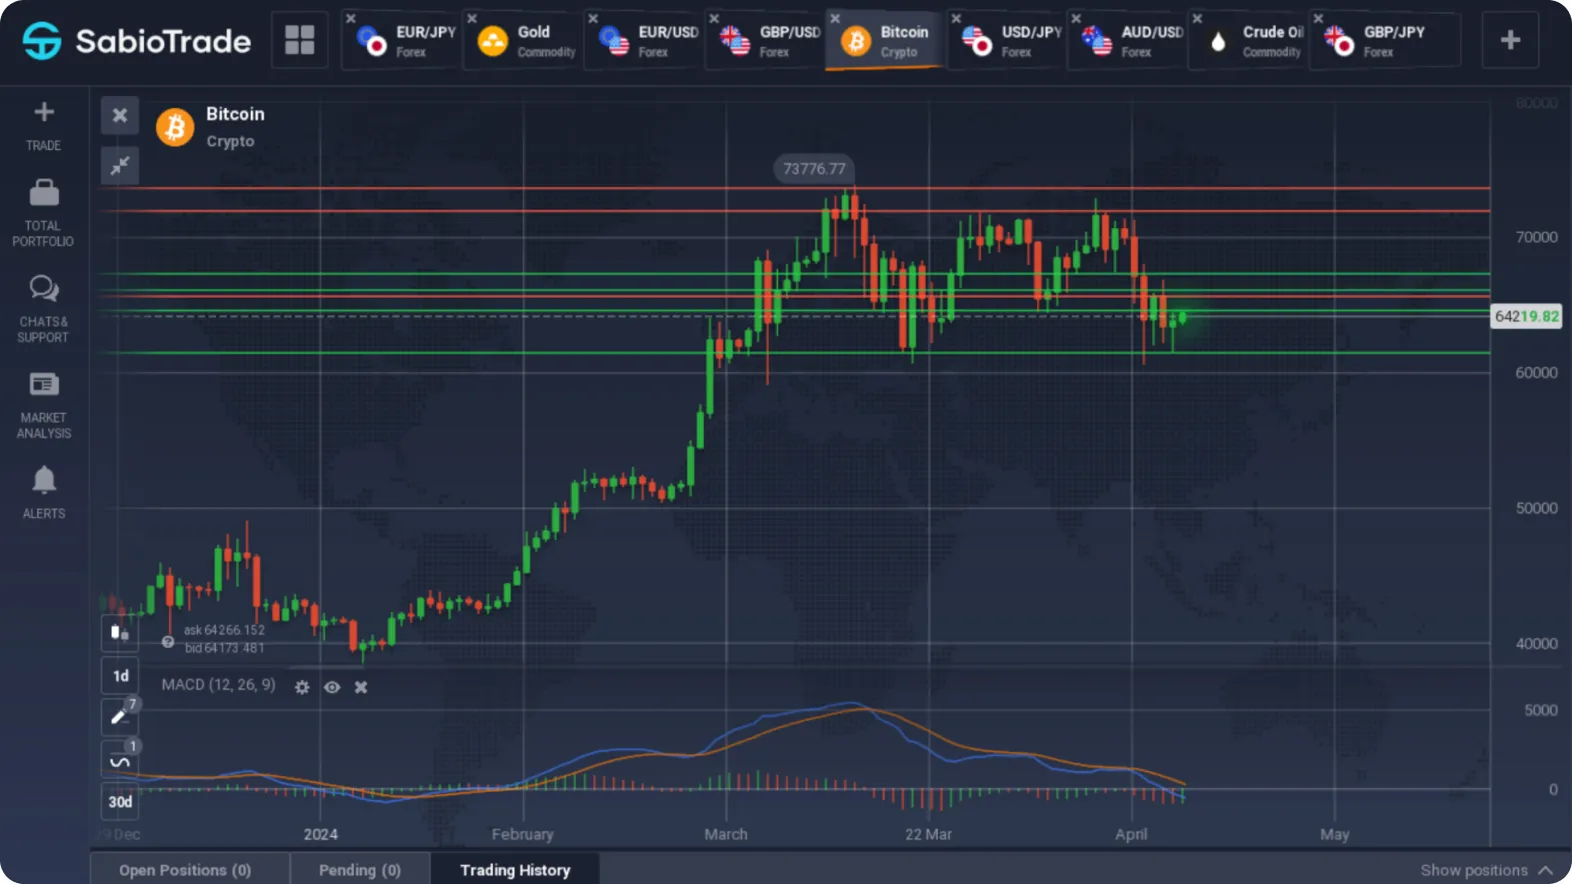Open the Open Positions (0) tab
Viewport: 1572px width, 884px height.
pyautogui.click(x=186, y=870)
